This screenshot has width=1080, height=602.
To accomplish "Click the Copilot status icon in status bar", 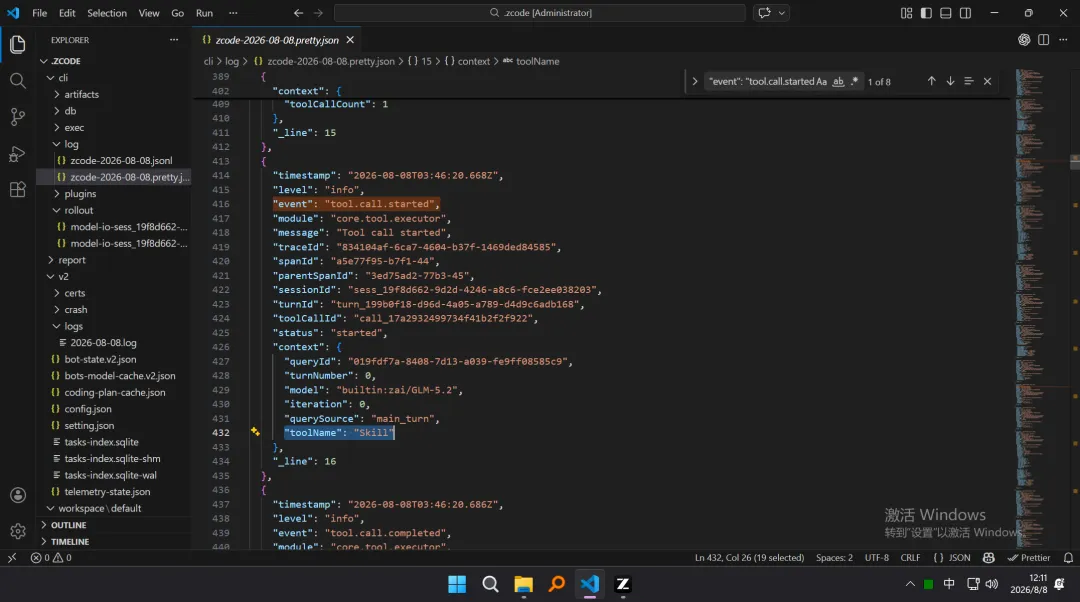I will pyautogui.click(x=988, y=558).
